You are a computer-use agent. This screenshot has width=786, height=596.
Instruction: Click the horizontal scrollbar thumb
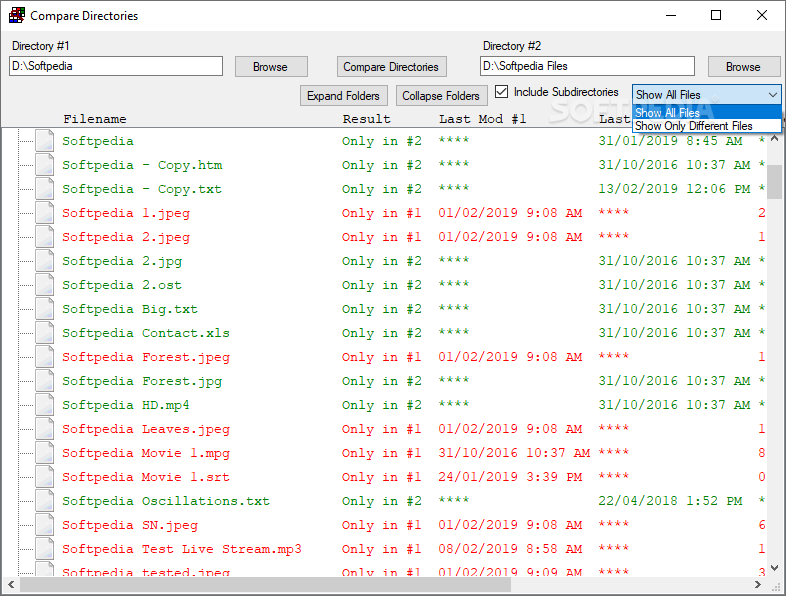[266, 584]
